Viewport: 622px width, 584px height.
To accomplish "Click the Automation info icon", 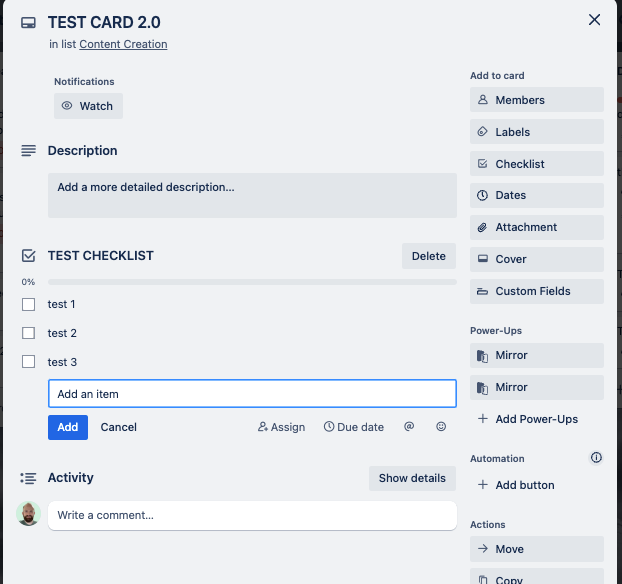I will [x=596, y=458].
